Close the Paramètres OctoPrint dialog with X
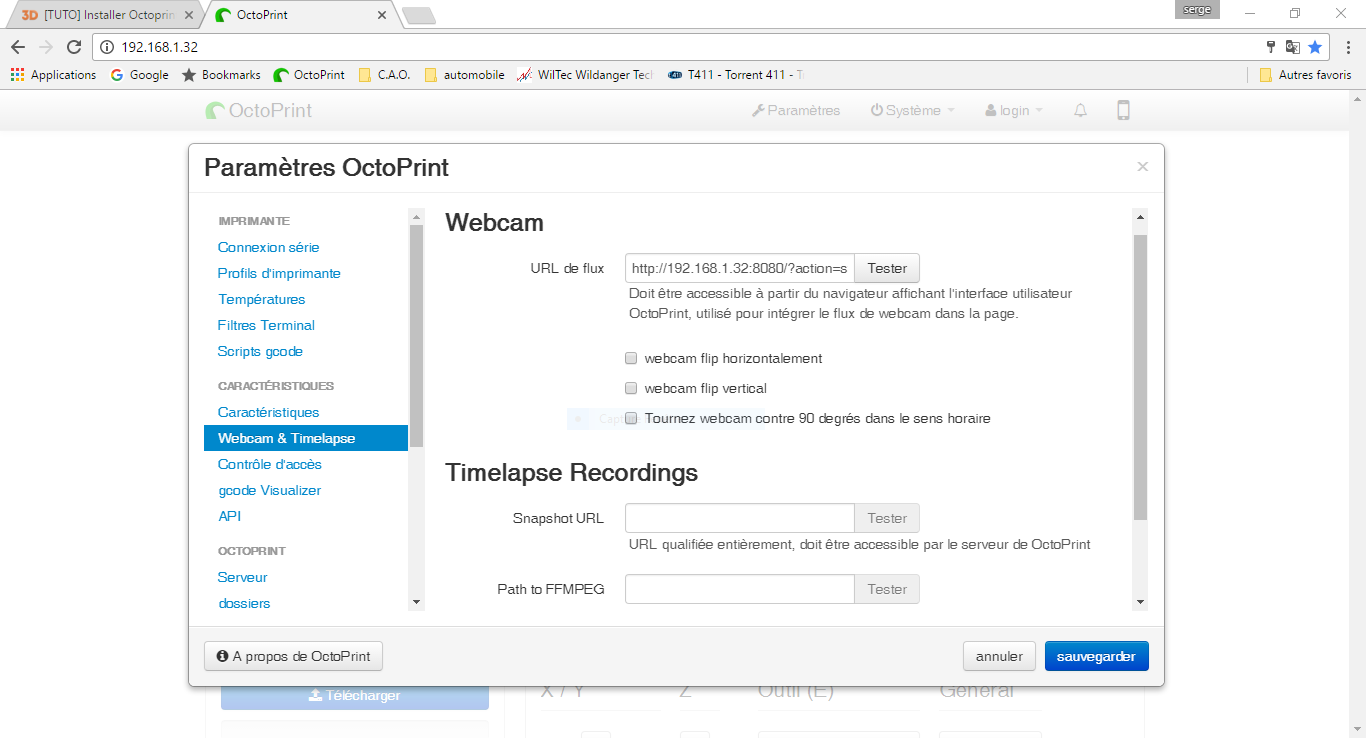Screen dimensions: 1366x738 pyautogui.click(x=1142, y=167)
